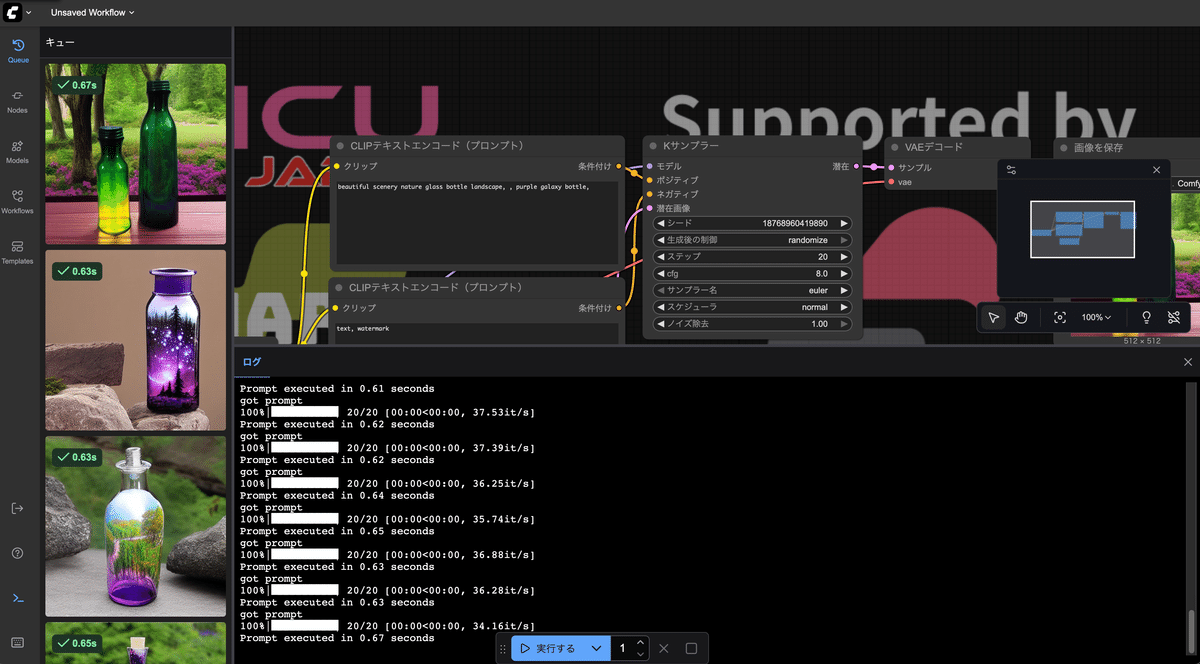Open minimap settings sliders icon
The image size is (1200, 664).
[1011, 170]
